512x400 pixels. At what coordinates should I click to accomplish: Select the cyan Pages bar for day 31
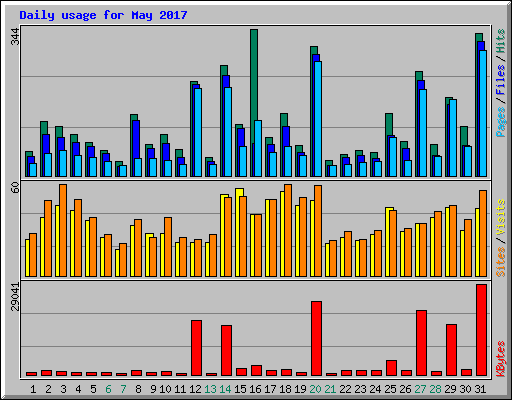[x=483, y=113]
